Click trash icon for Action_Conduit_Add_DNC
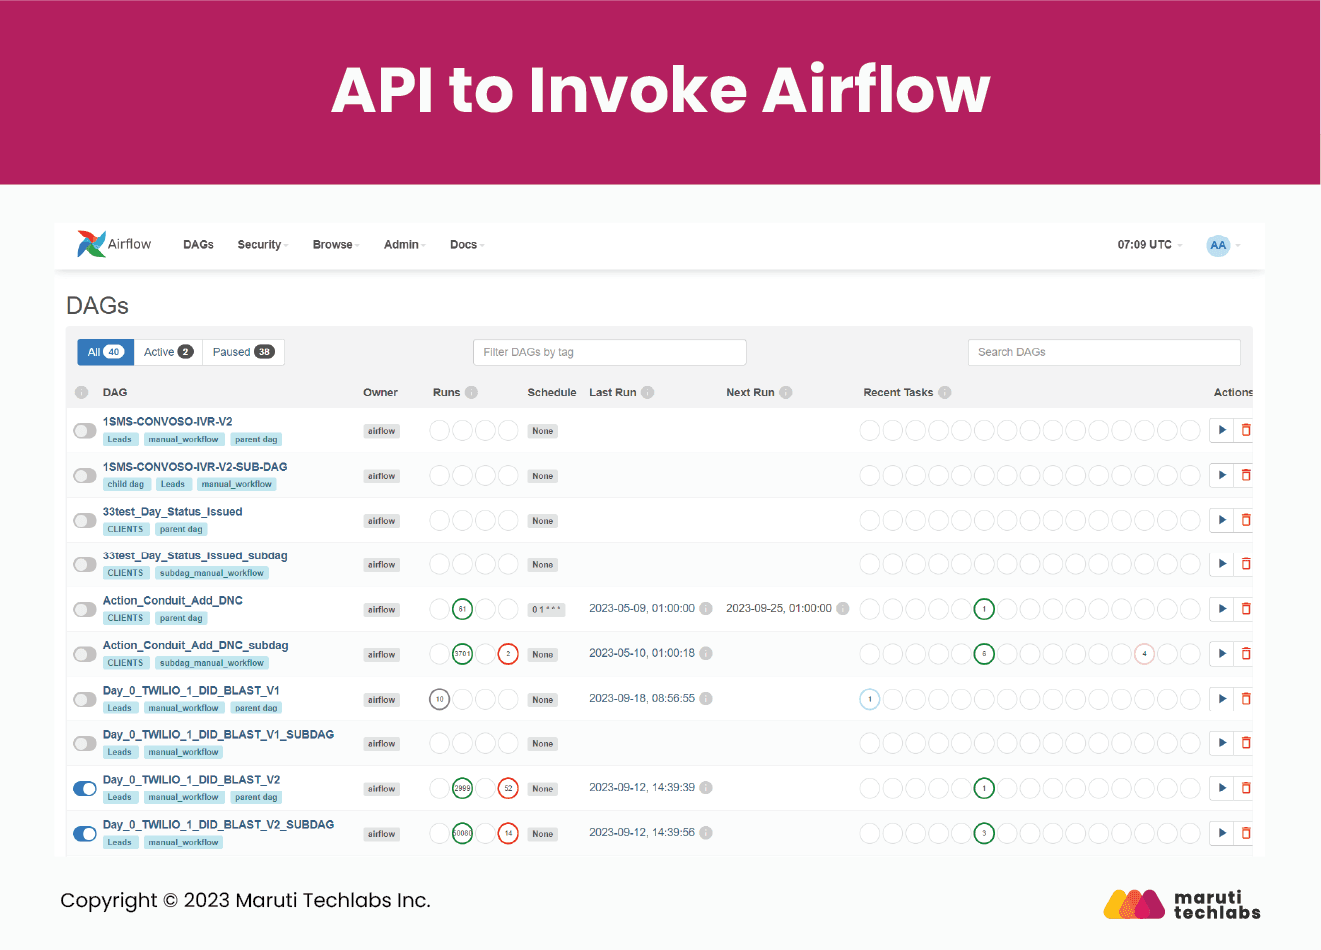This screenshot has width=1321, height=950. pyautogui.click(x=1245, y=609)
